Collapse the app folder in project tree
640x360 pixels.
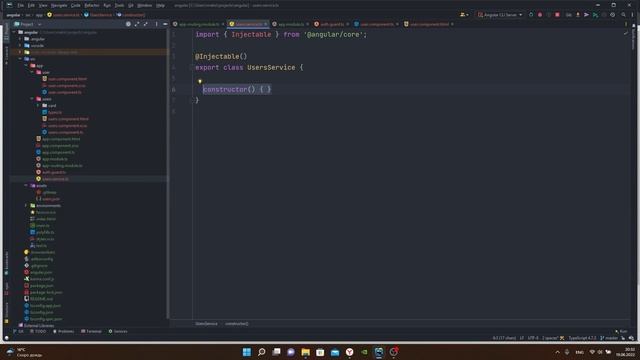26,65
